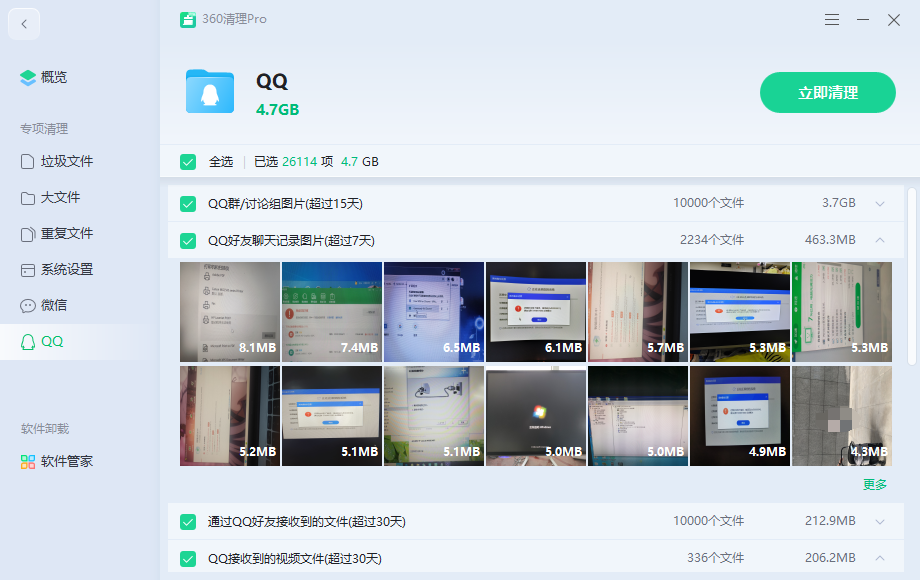Click the QQ bell icon in sidebar
This screenshot has width=920, height=580.
coord(28,342)
